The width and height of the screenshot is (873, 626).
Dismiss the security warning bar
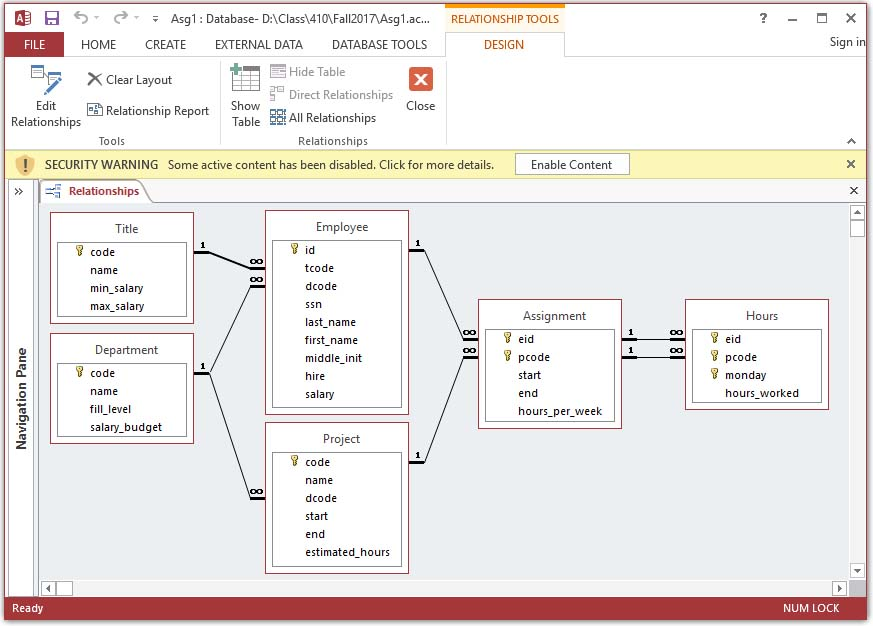(x=851, y=164)
